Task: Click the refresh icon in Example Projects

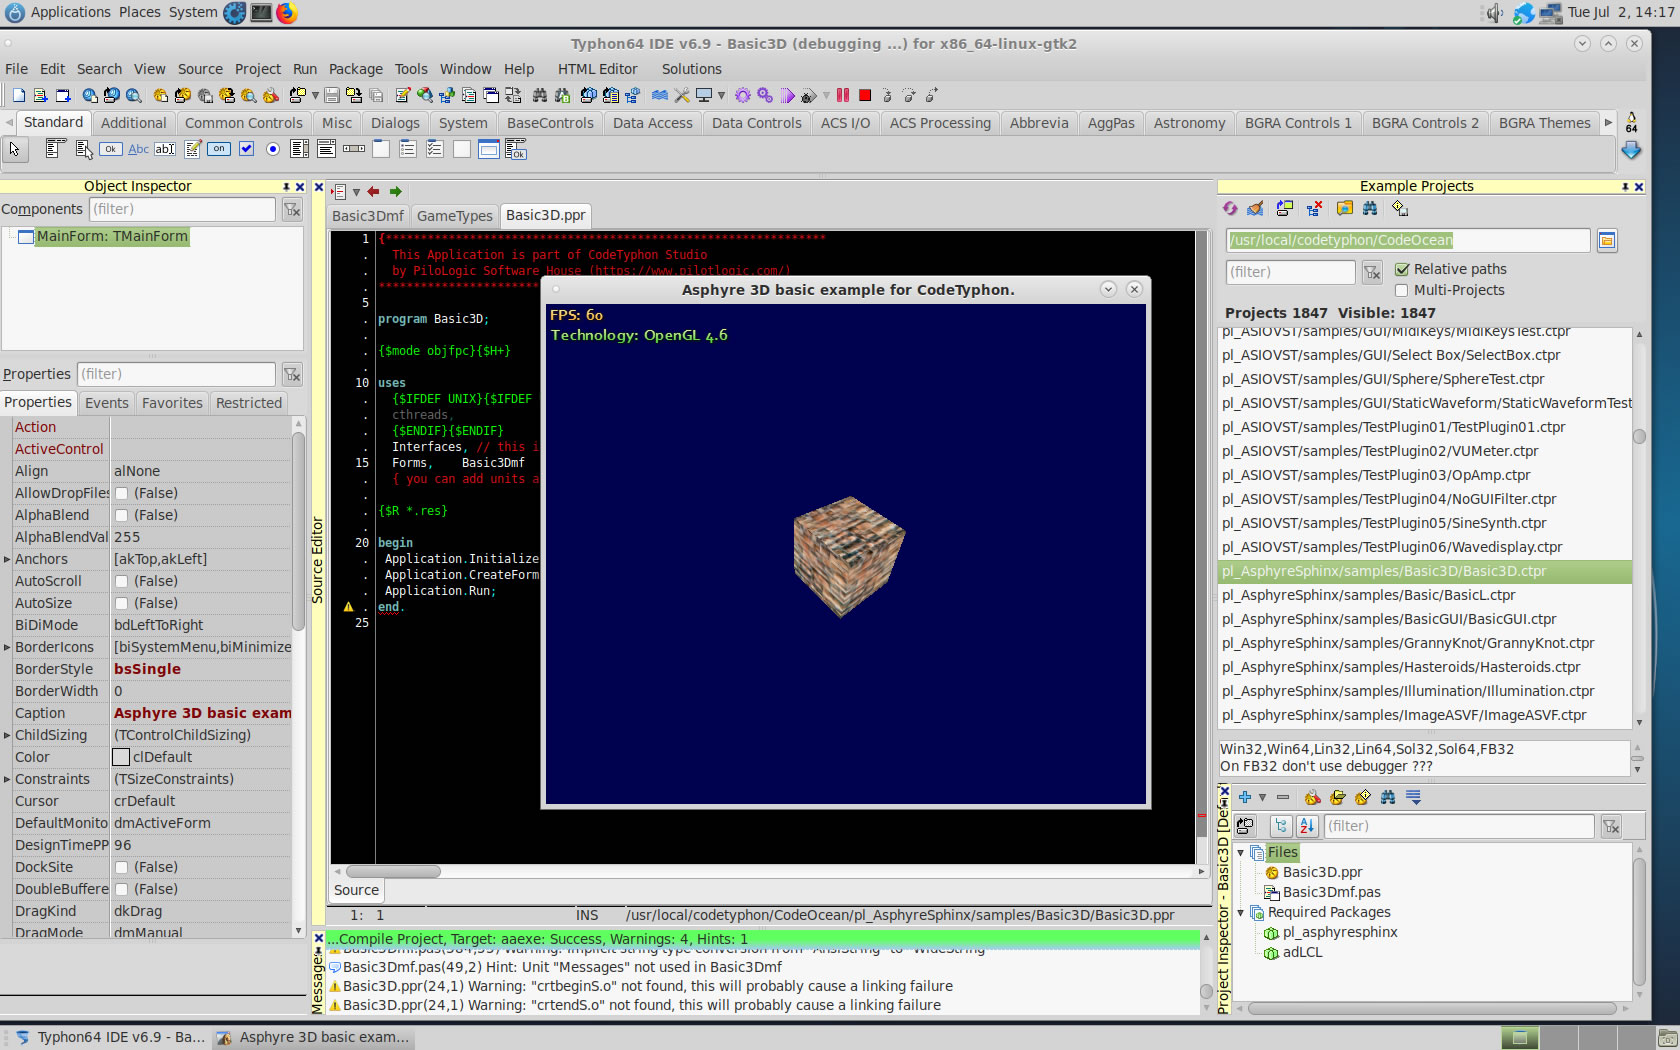Action: click(1230, 208)
